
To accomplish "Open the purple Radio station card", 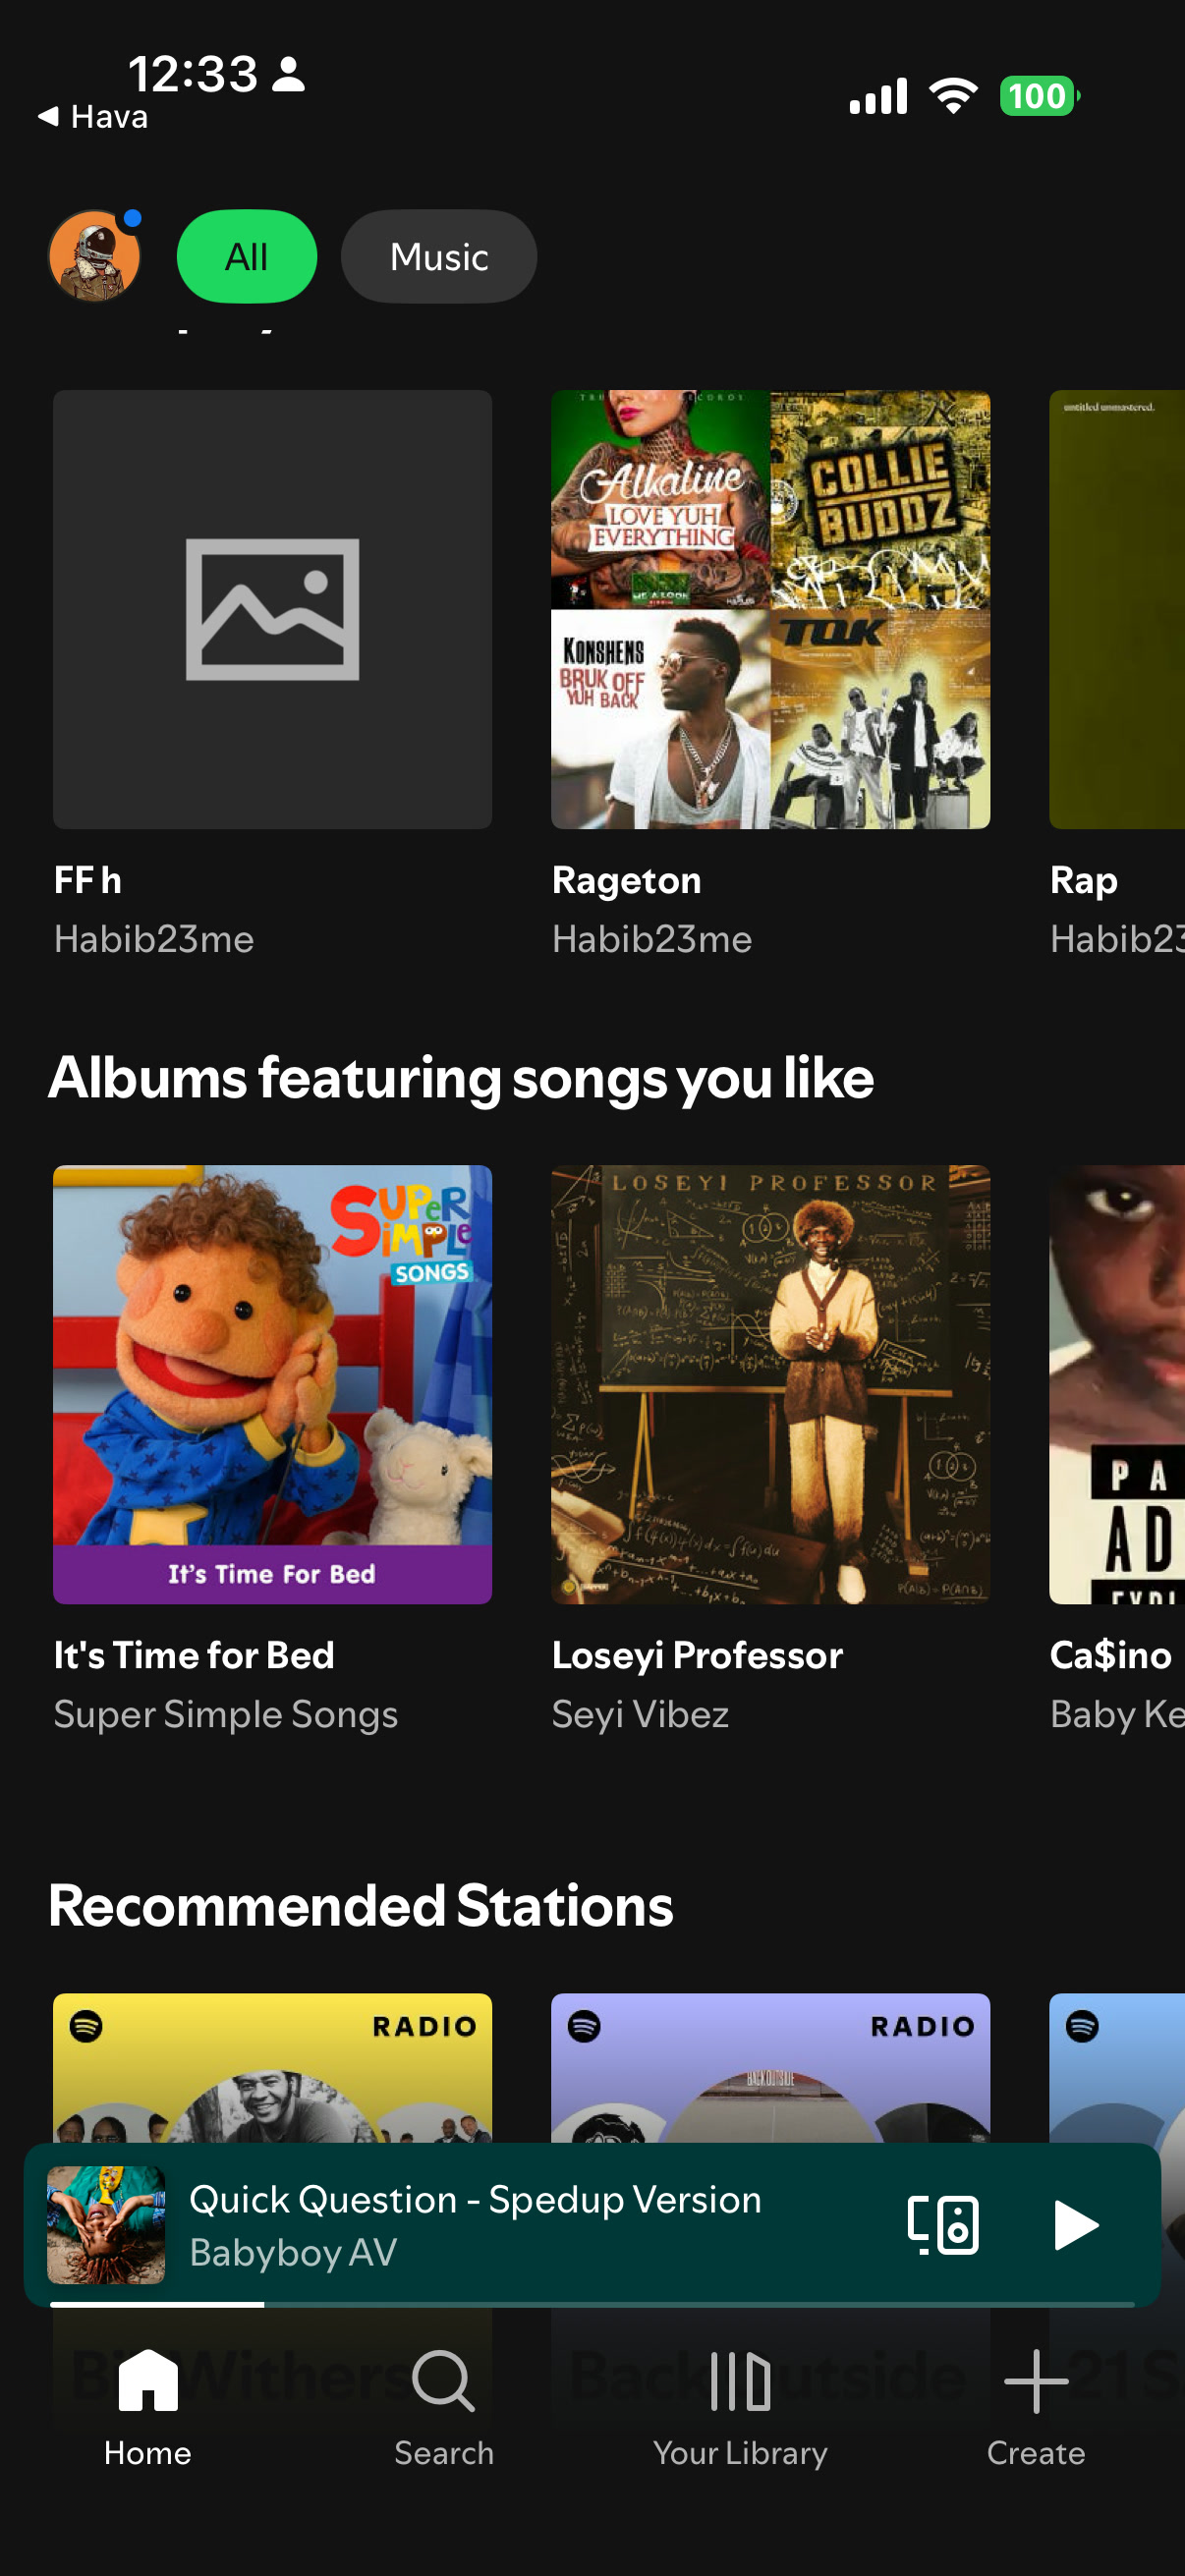I will tap(771, 2067).
